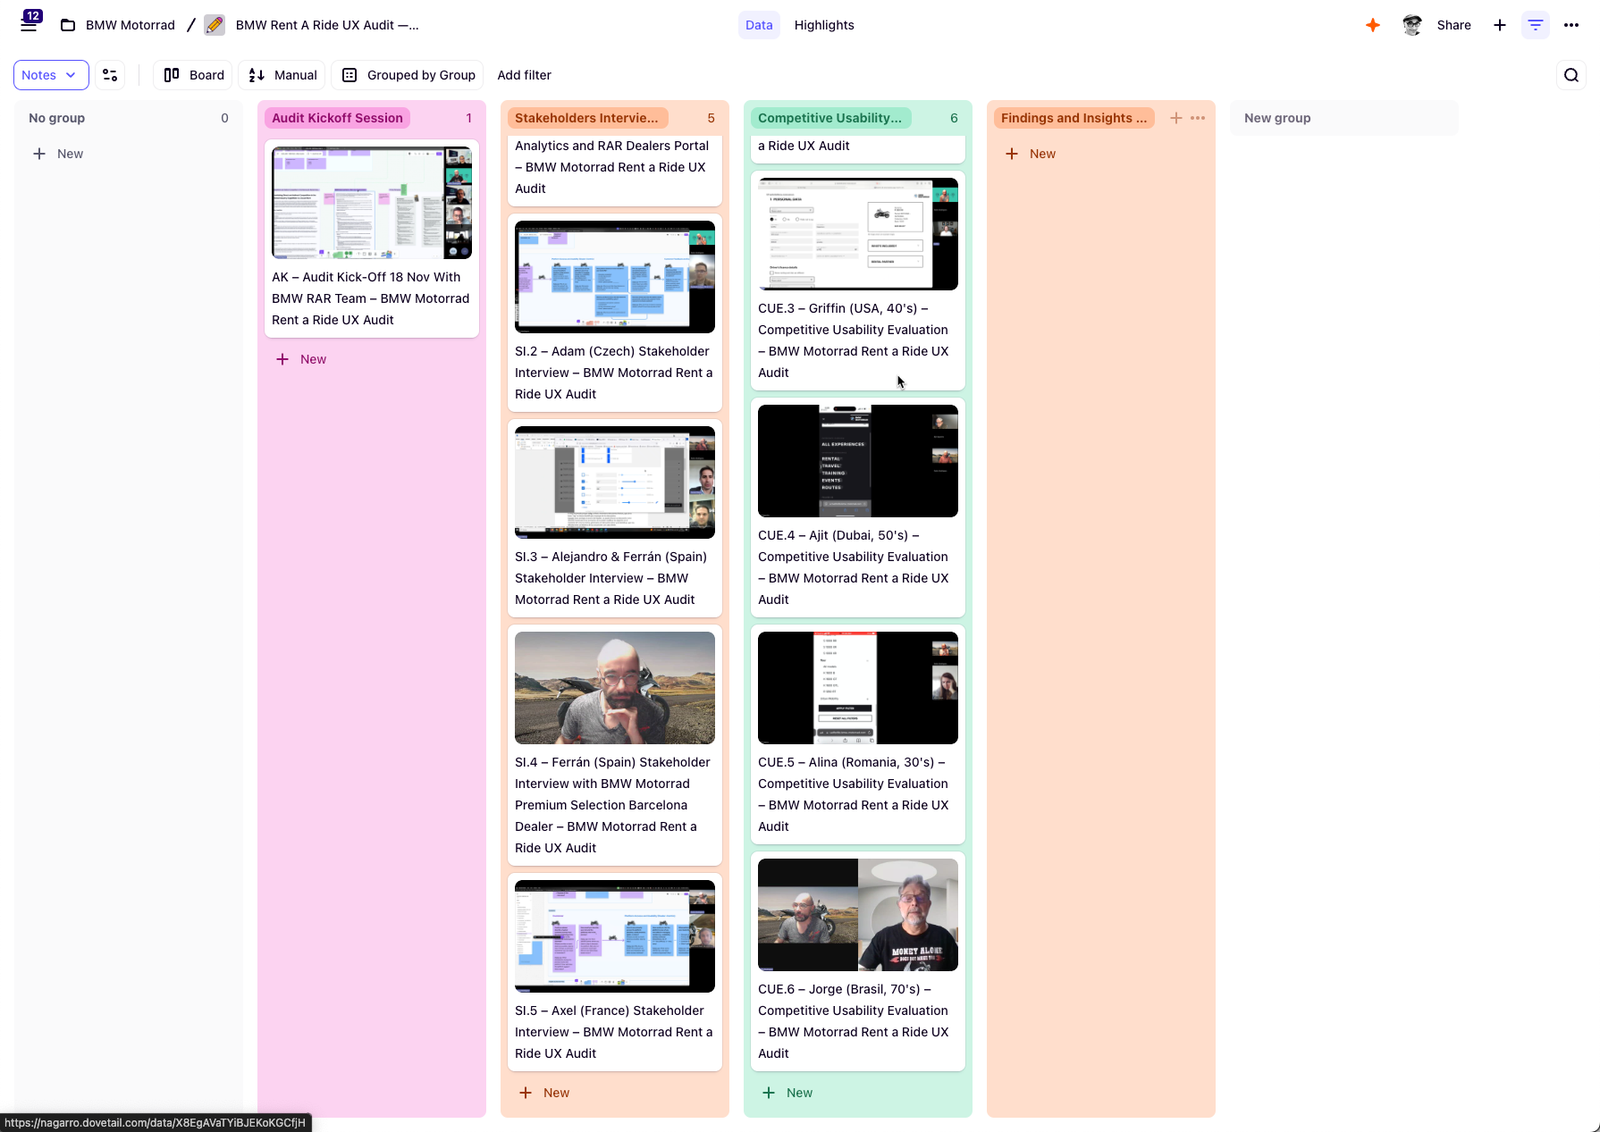Click the plus icon in top bar

[x=1499, y=25]
